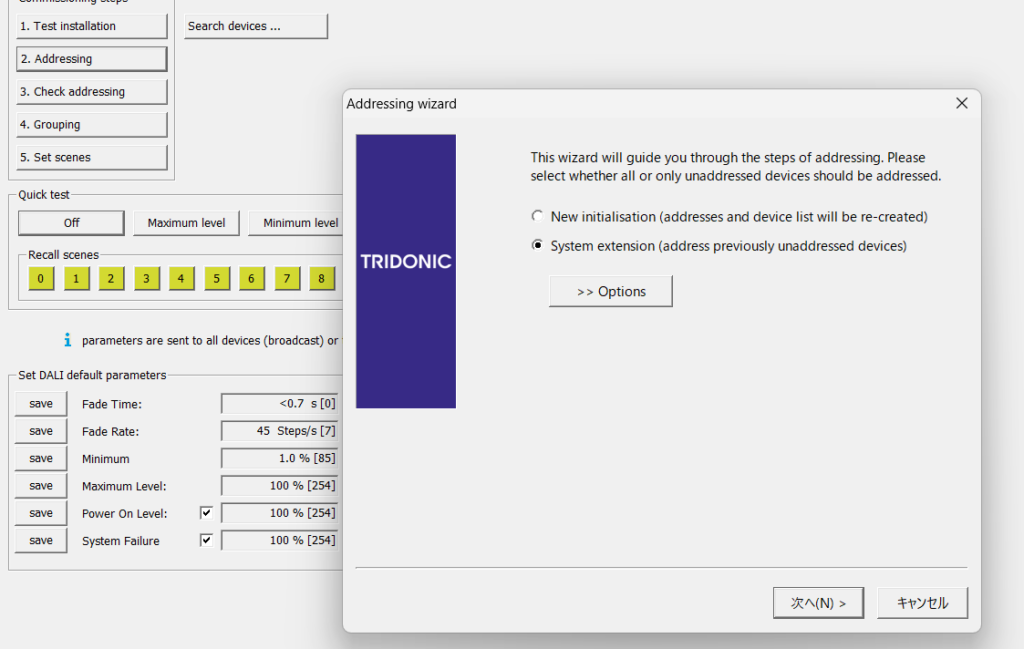This screenshot has height=649, width=1024.
Task: Save the Maximum Level parameter
Action: [40, 486]
